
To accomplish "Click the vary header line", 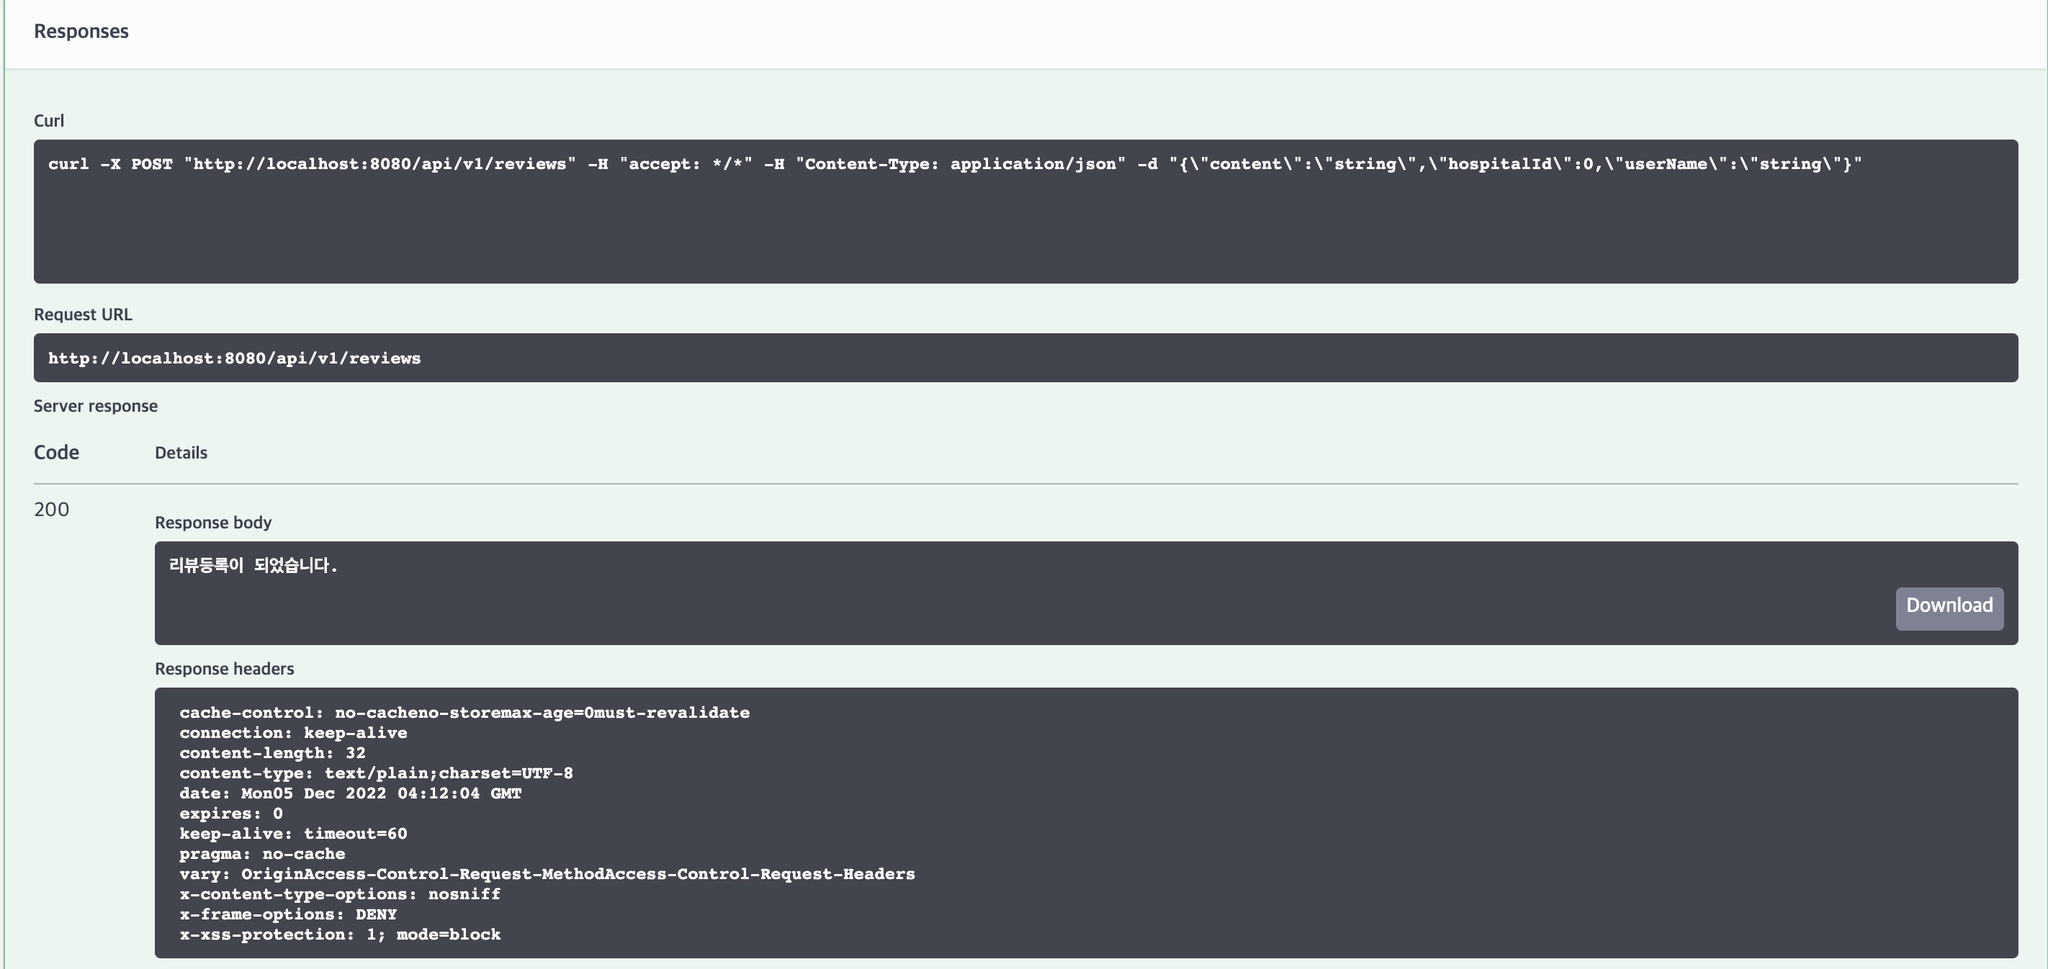I will 547,874.
